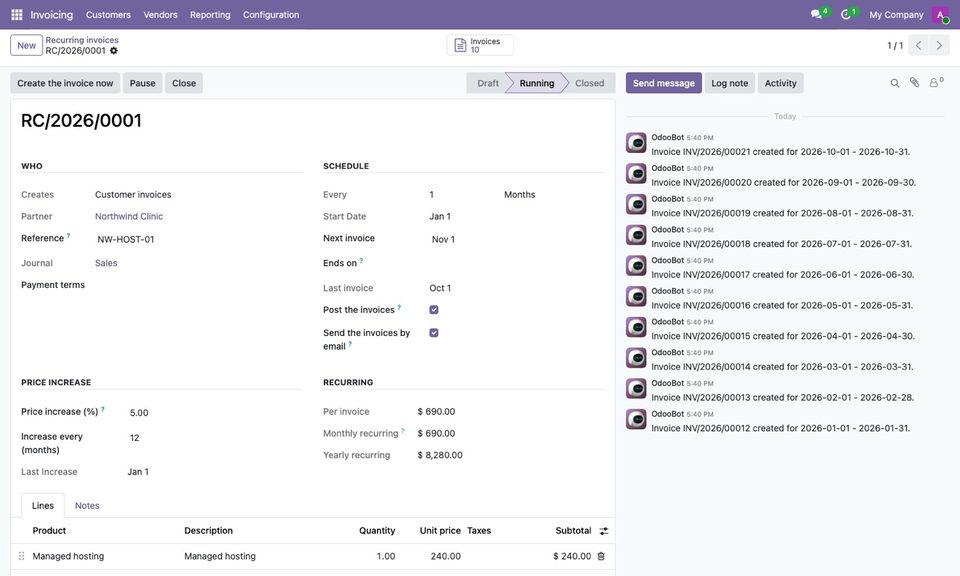
Task: Open the user avatar menu
Action: [940, 15]
